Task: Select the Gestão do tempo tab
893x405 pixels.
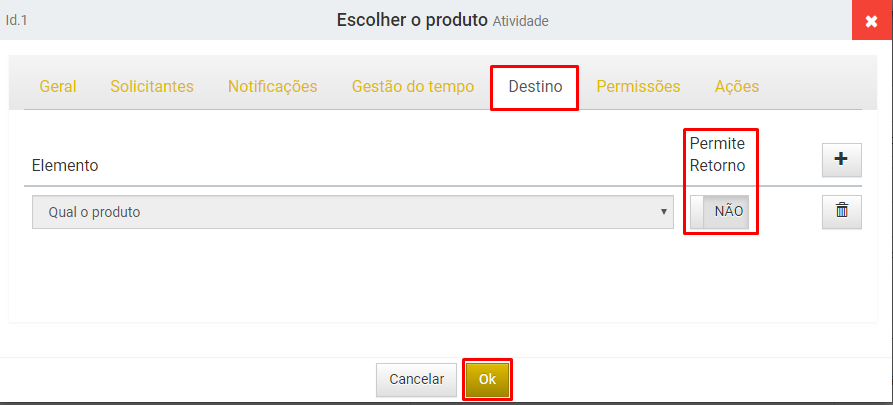Action: 413,87
